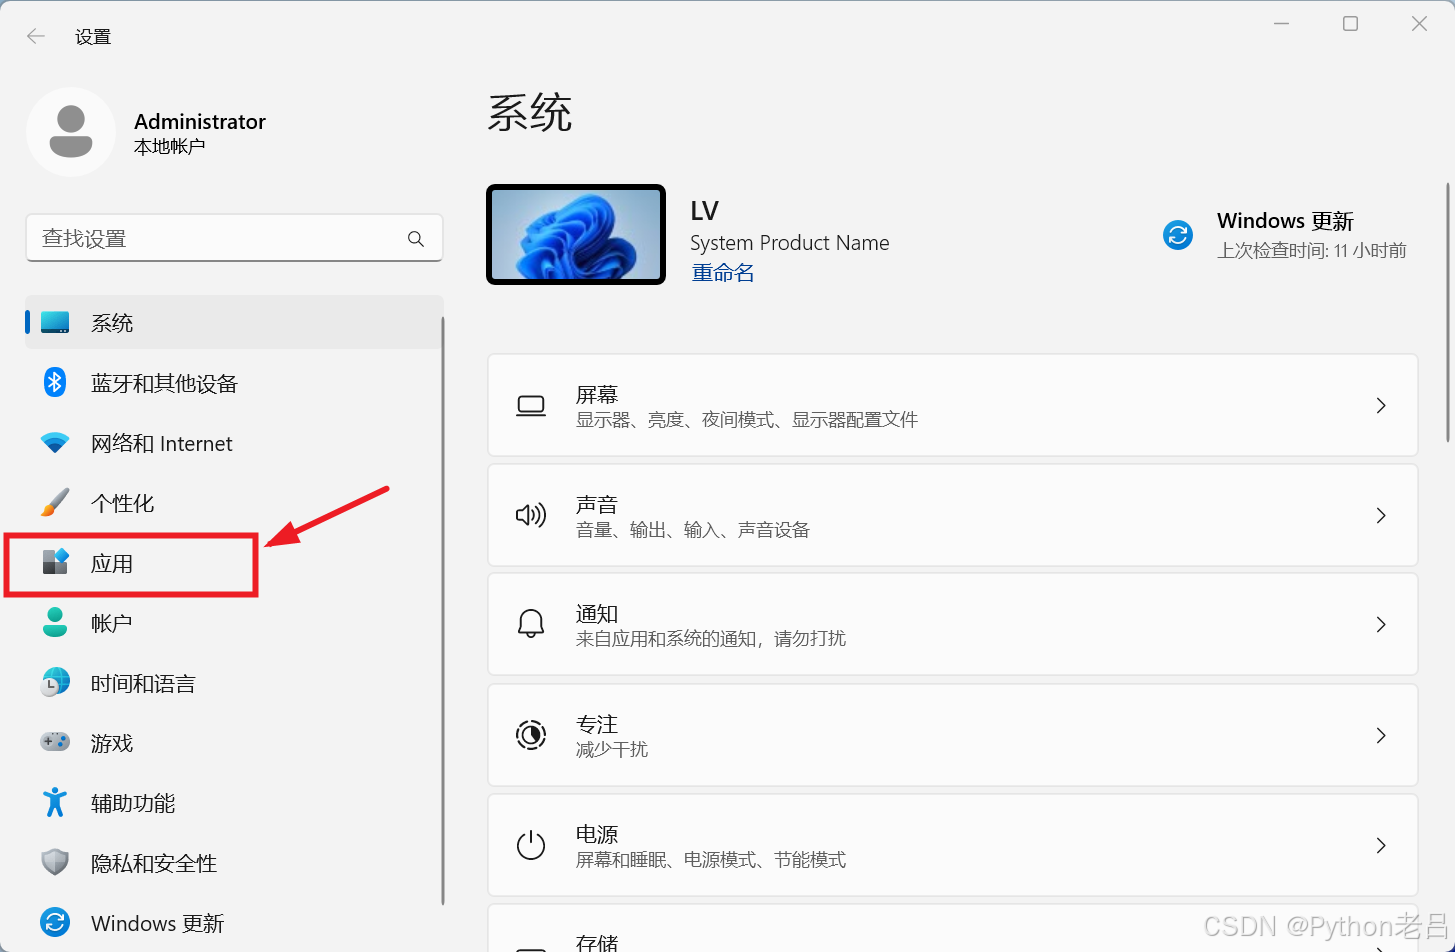Image resolution: width=1455 pixels, height=952 pixels.
Task: Expand the 屏幕 row chevron
Action: click(x=1381, y=405)
